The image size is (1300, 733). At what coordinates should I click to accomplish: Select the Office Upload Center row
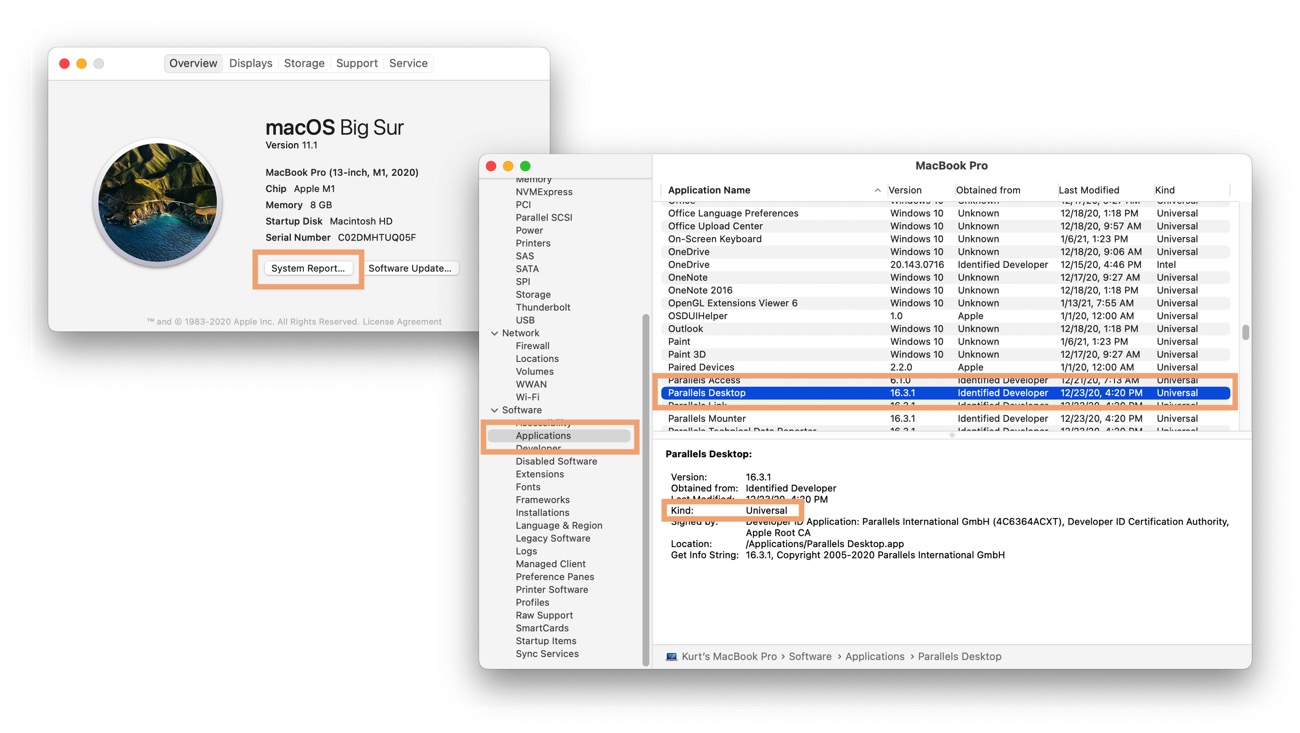click(945, 226)
